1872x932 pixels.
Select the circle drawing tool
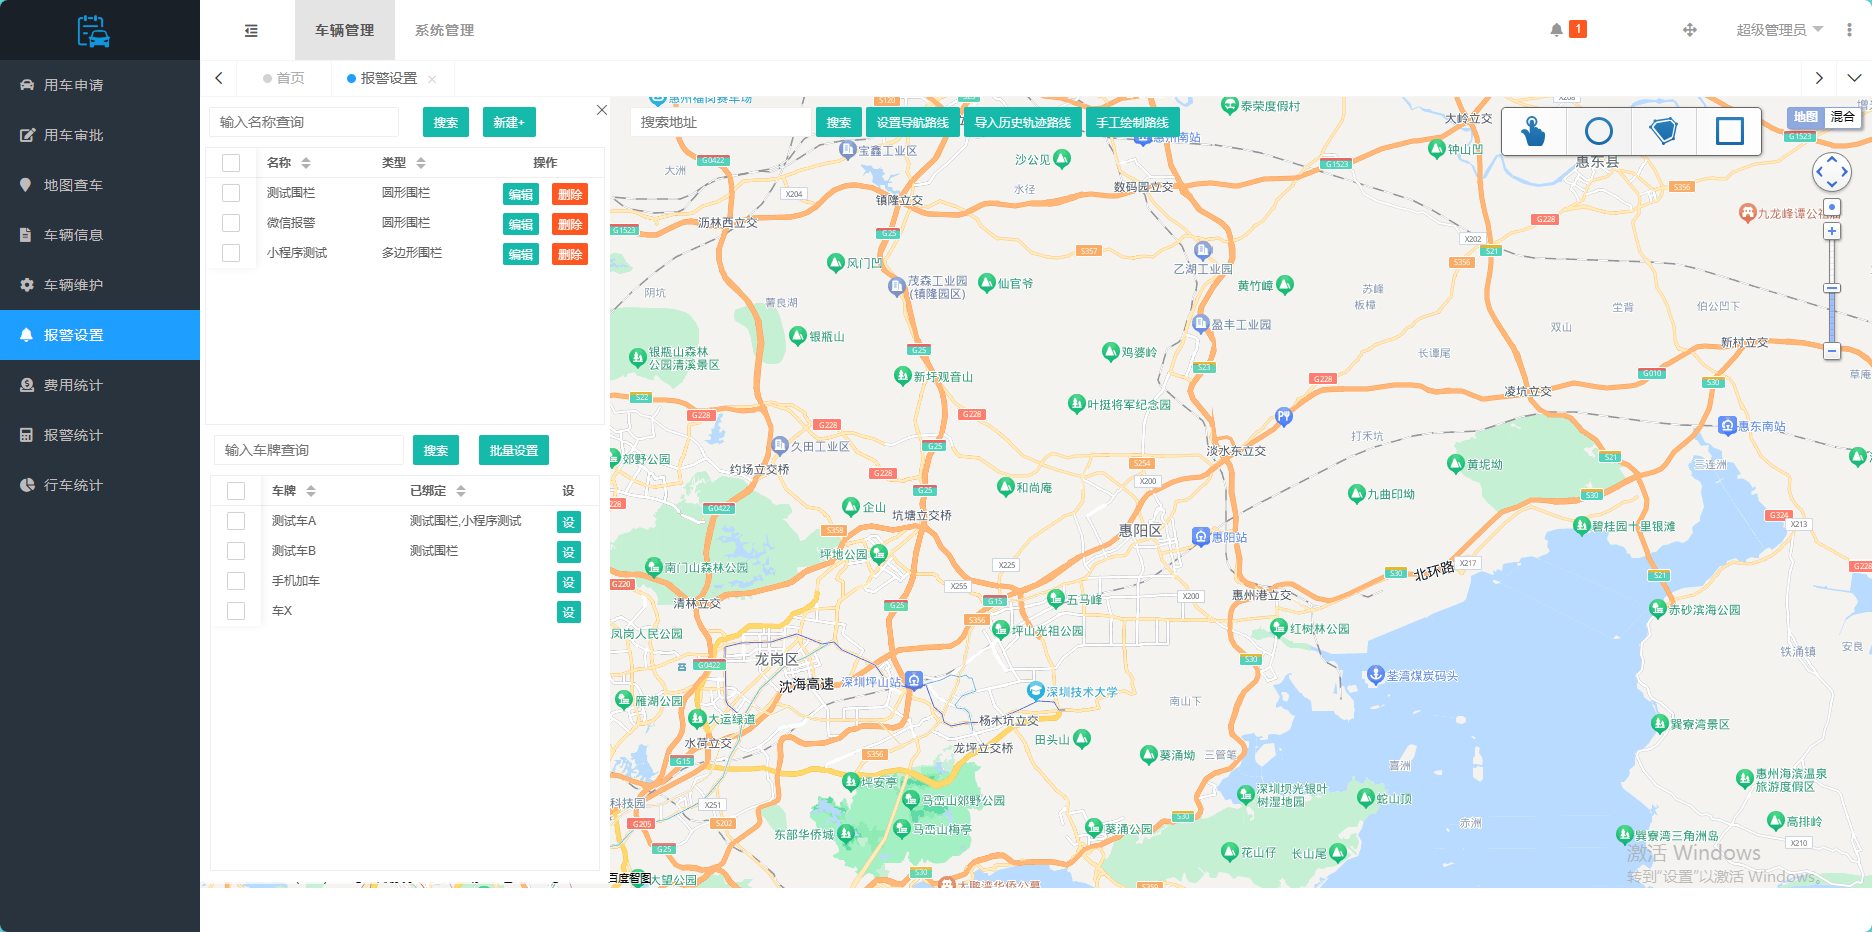tap(1599, 131)
